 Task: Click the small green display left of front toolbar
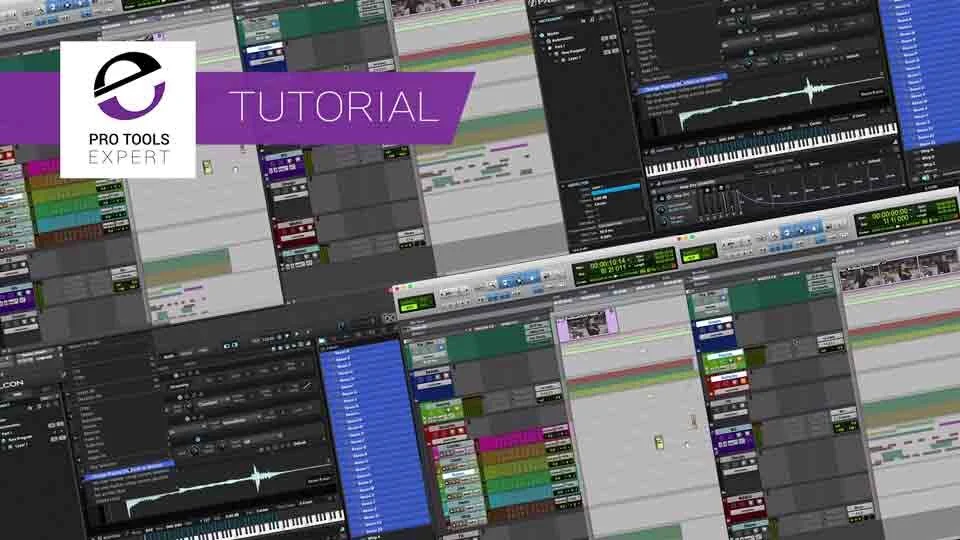click(416, 302)
